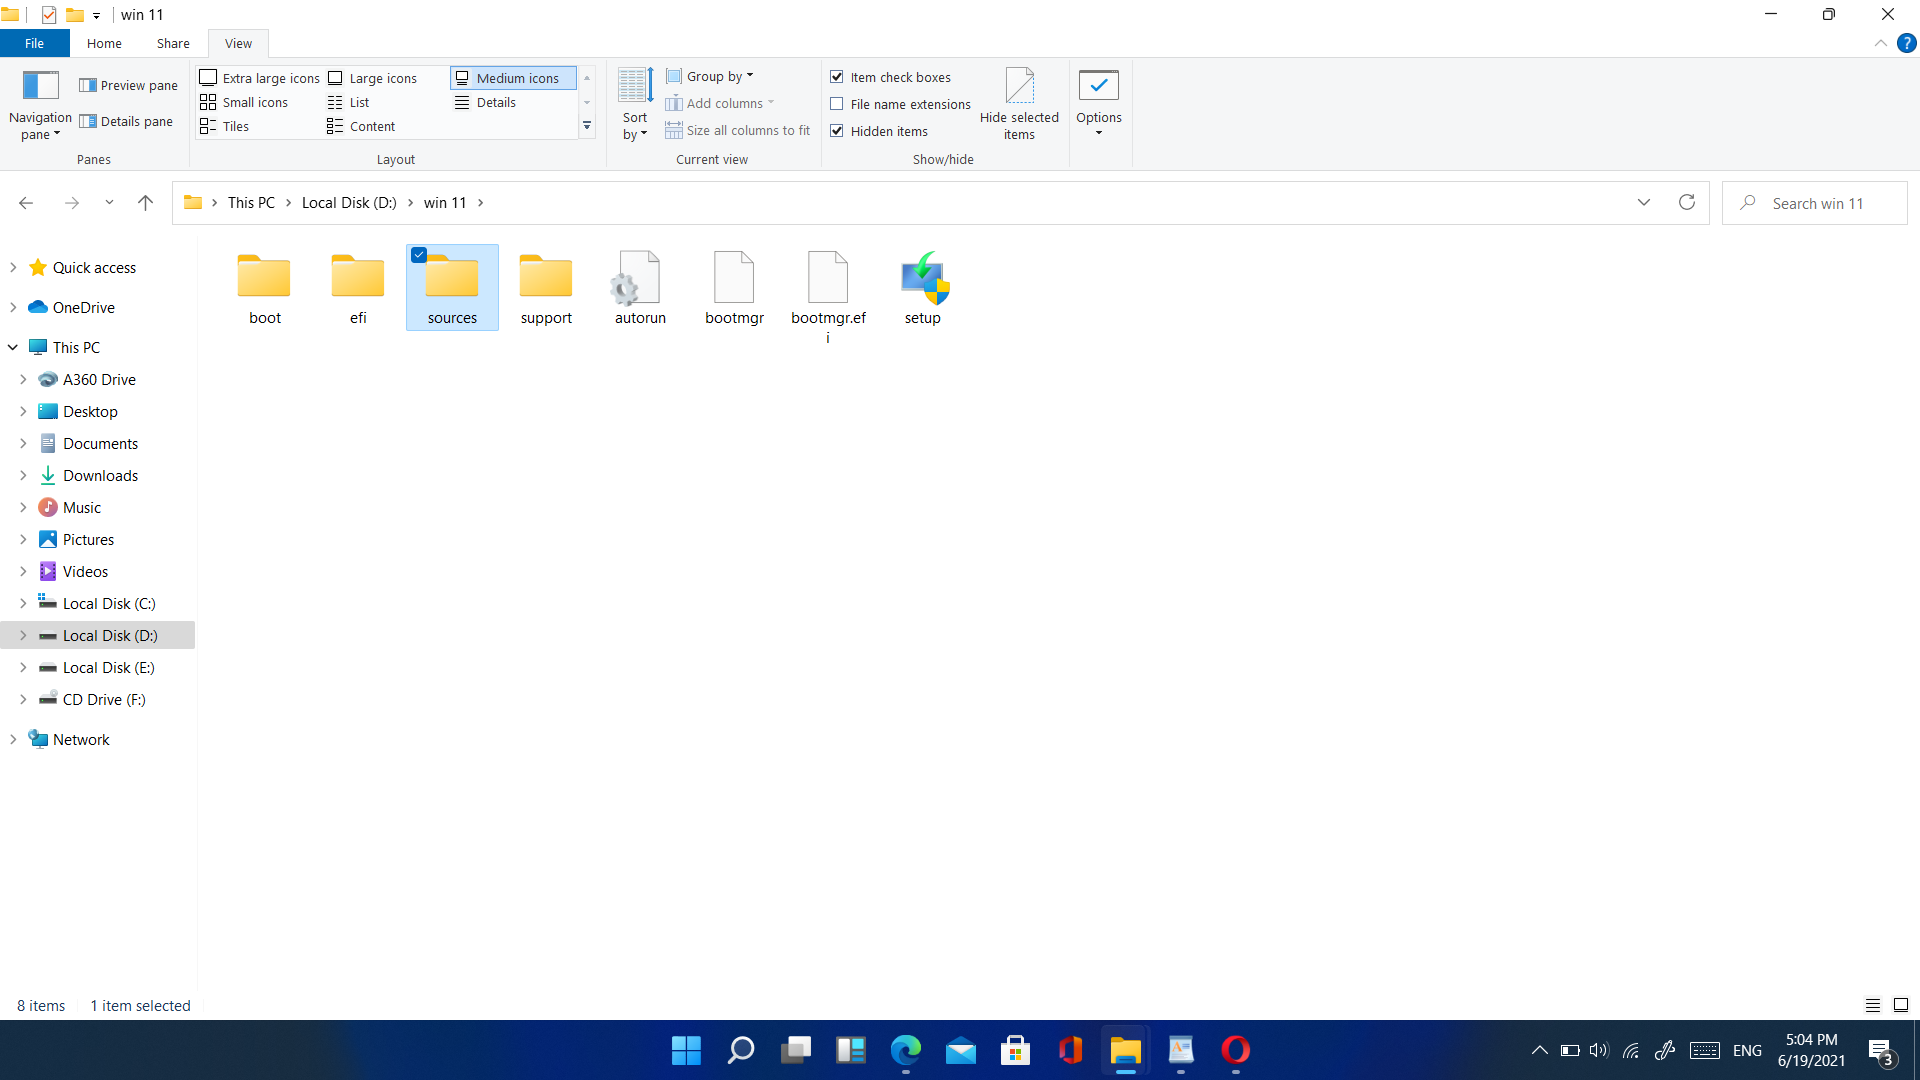Click the Back navigation button
Image resolution: width=1920 pixels, height=1080 pixels.
click(25, 202)
